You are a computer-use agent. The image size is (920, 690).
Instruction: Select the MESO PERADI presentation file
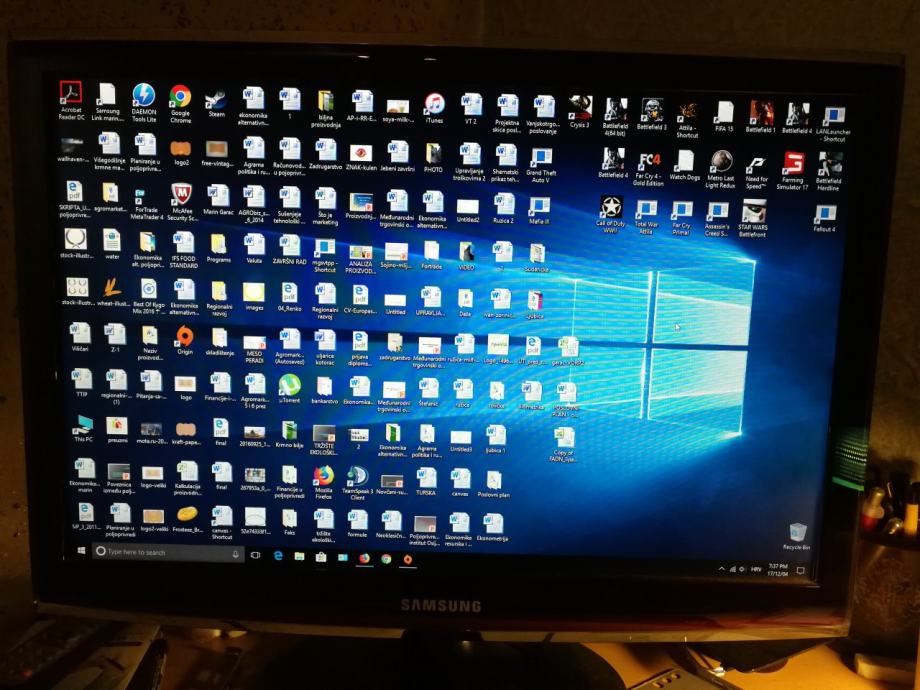coord(254,349)
